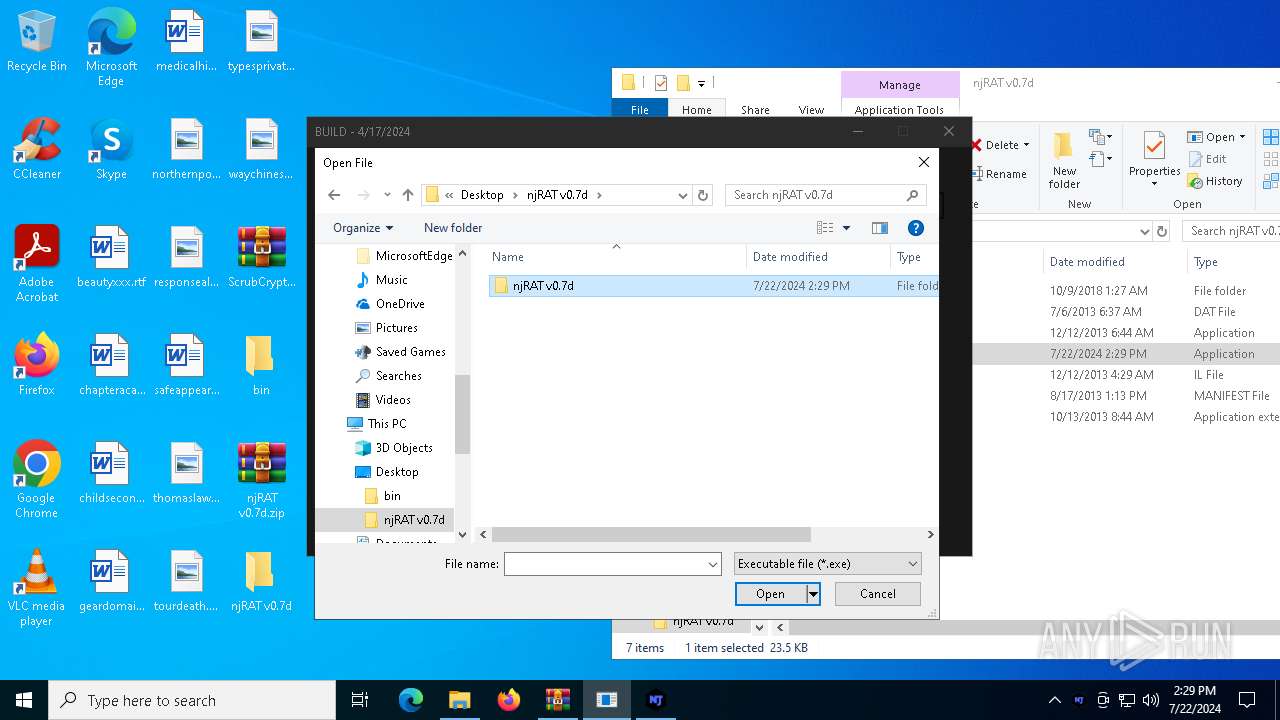Click the njRAT taskbar icon
The image size is (1280, 720).
tap(656, 700)
